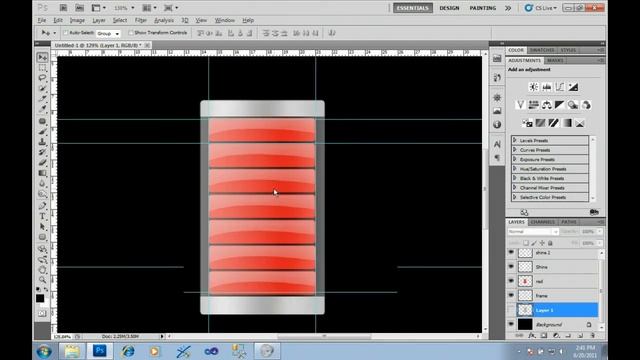Add a Photo Filter adjustment
The height and width of the screenshot is (360, 640).
click(573, 105)
